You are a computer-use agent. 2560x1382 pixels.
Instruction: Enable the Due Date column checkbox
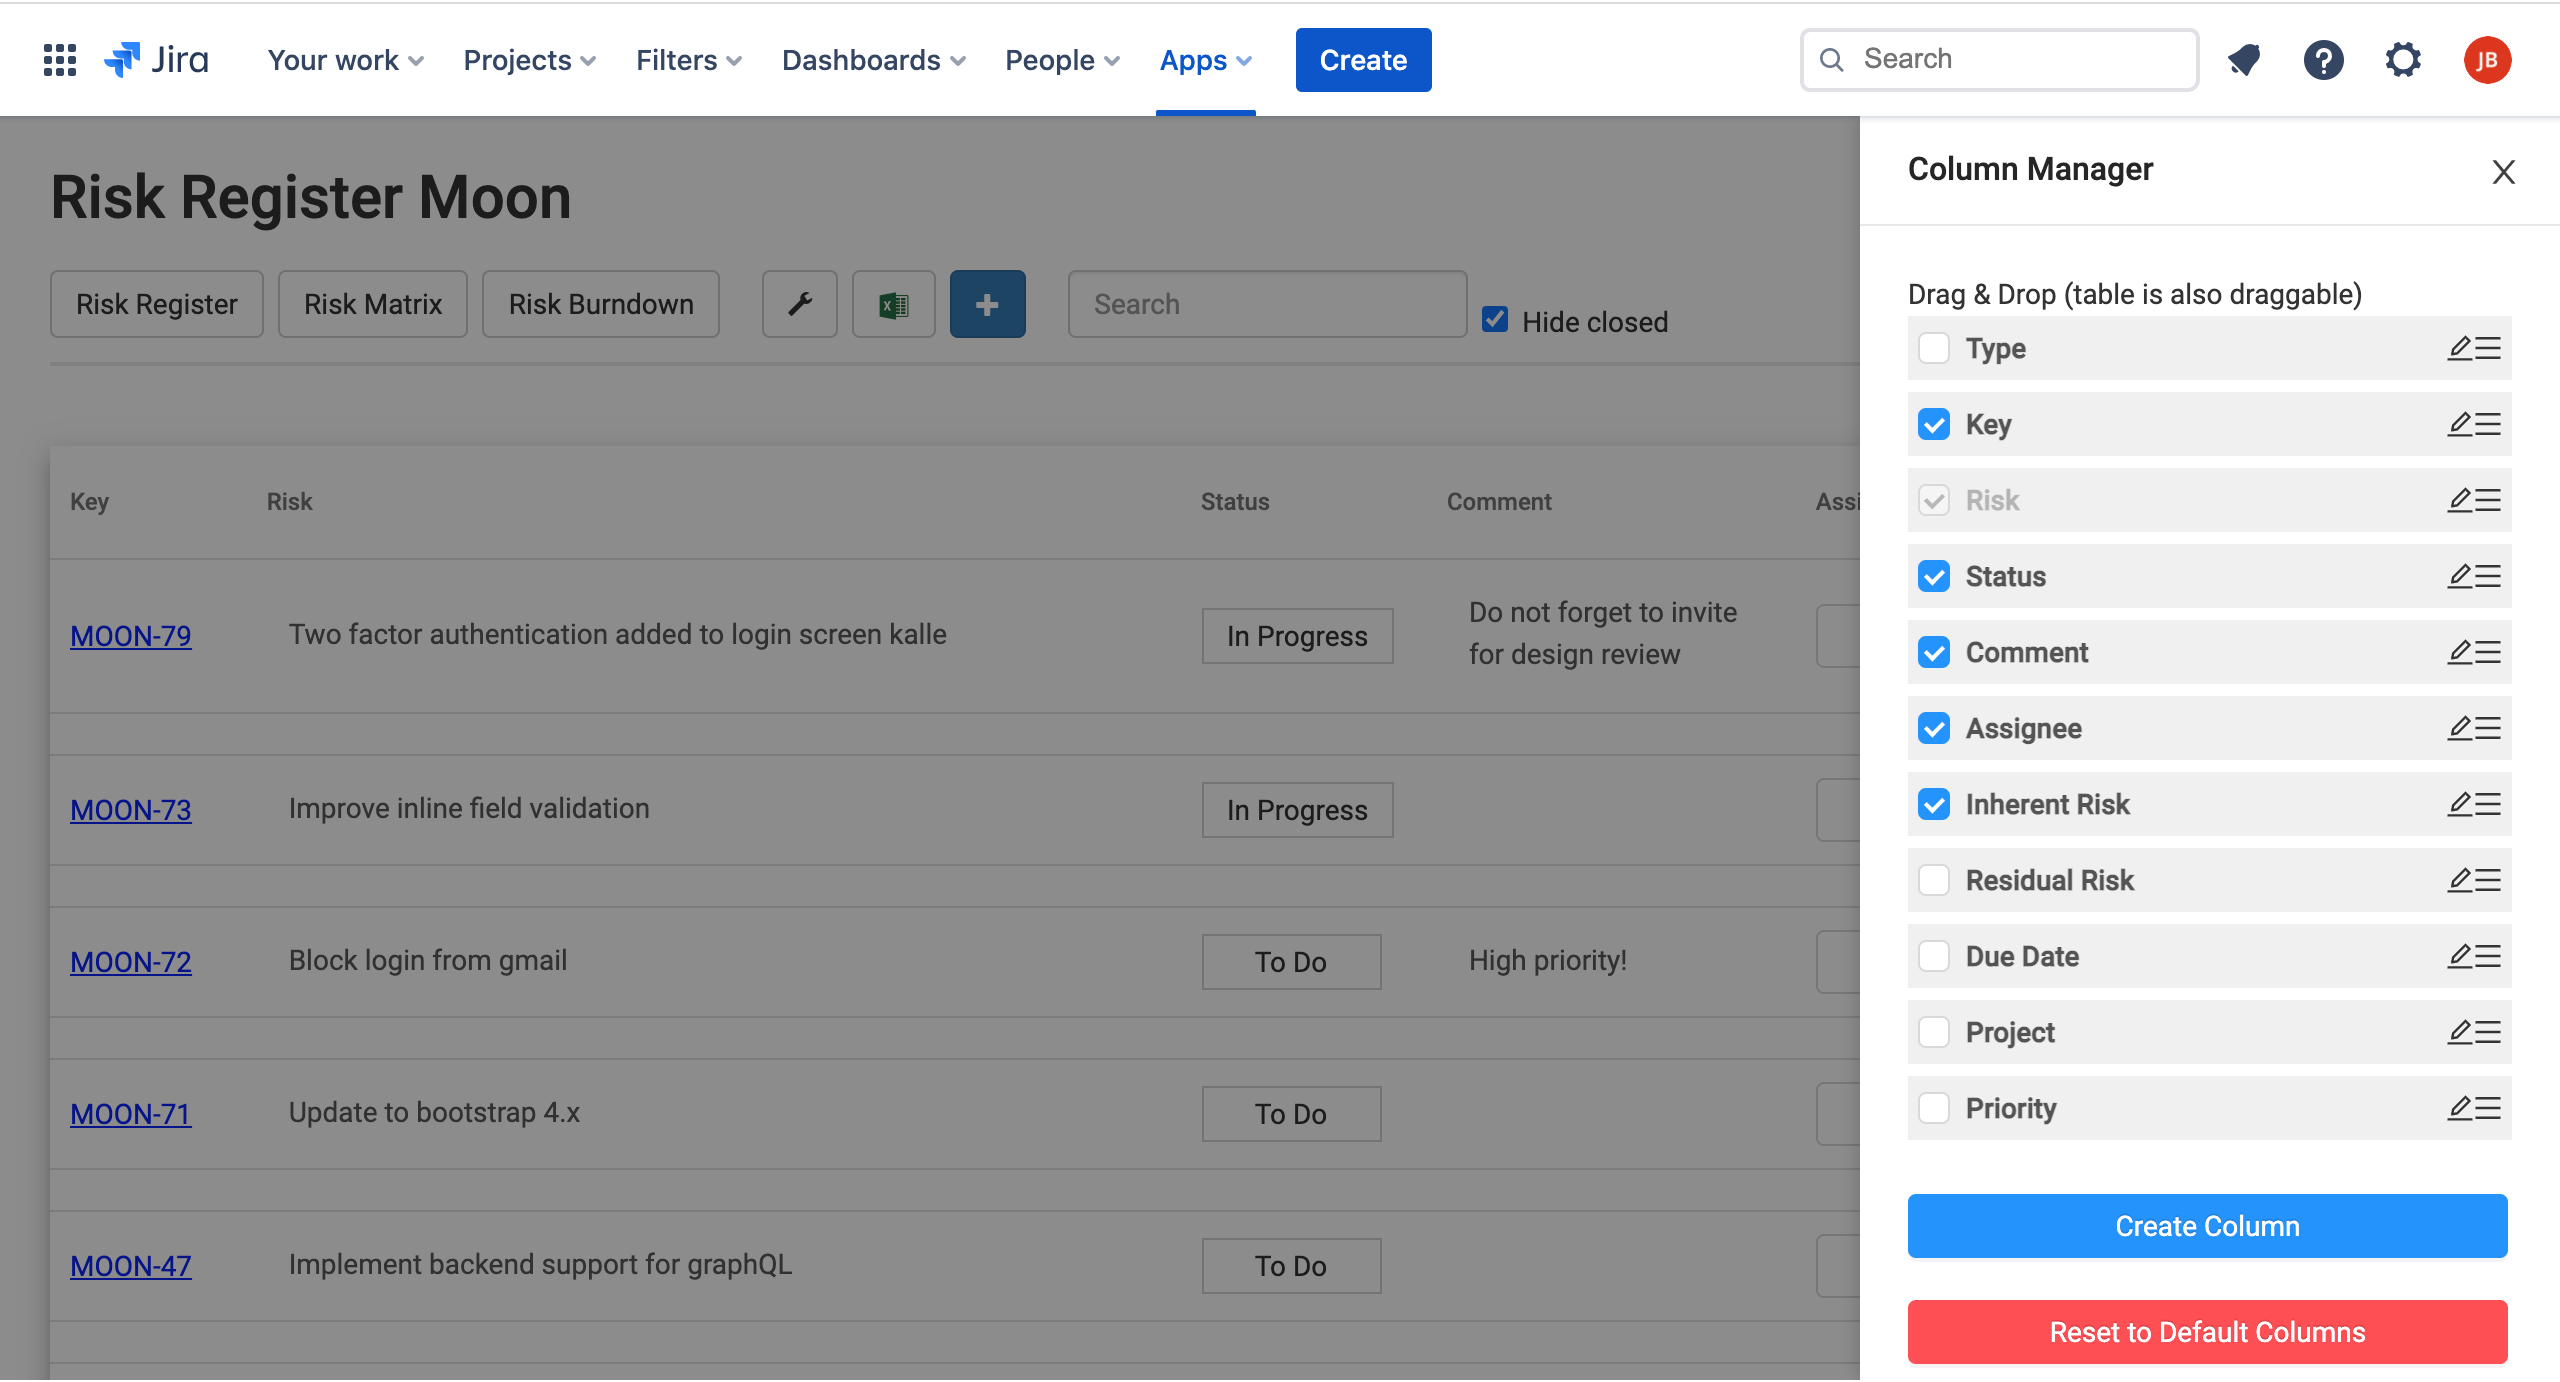tap(1934, 956)
